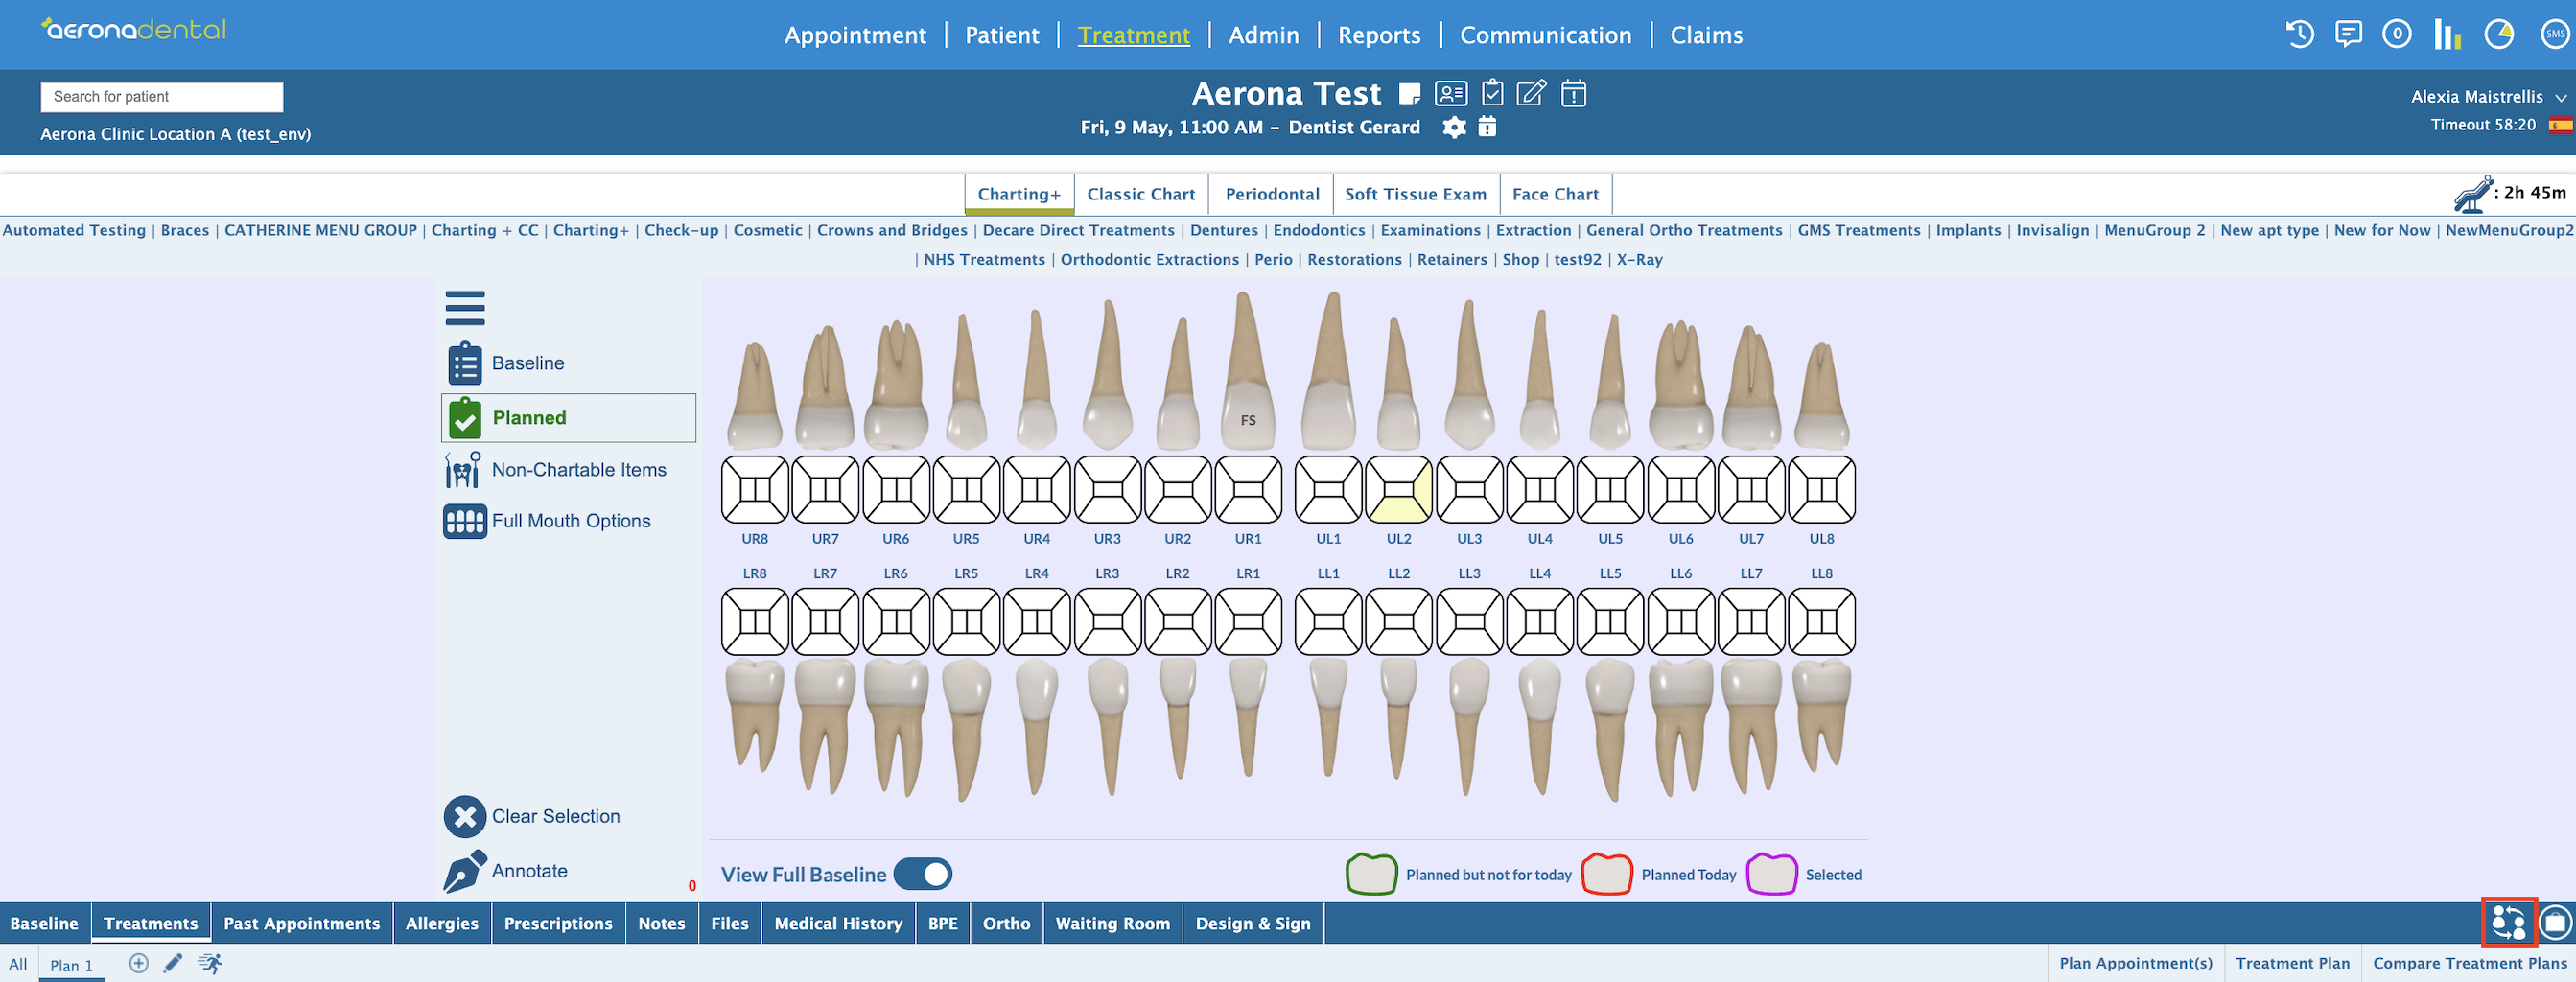Open the messages chat icon in top bar
Screen dimensions: 2576x982
coord(2348,34)
